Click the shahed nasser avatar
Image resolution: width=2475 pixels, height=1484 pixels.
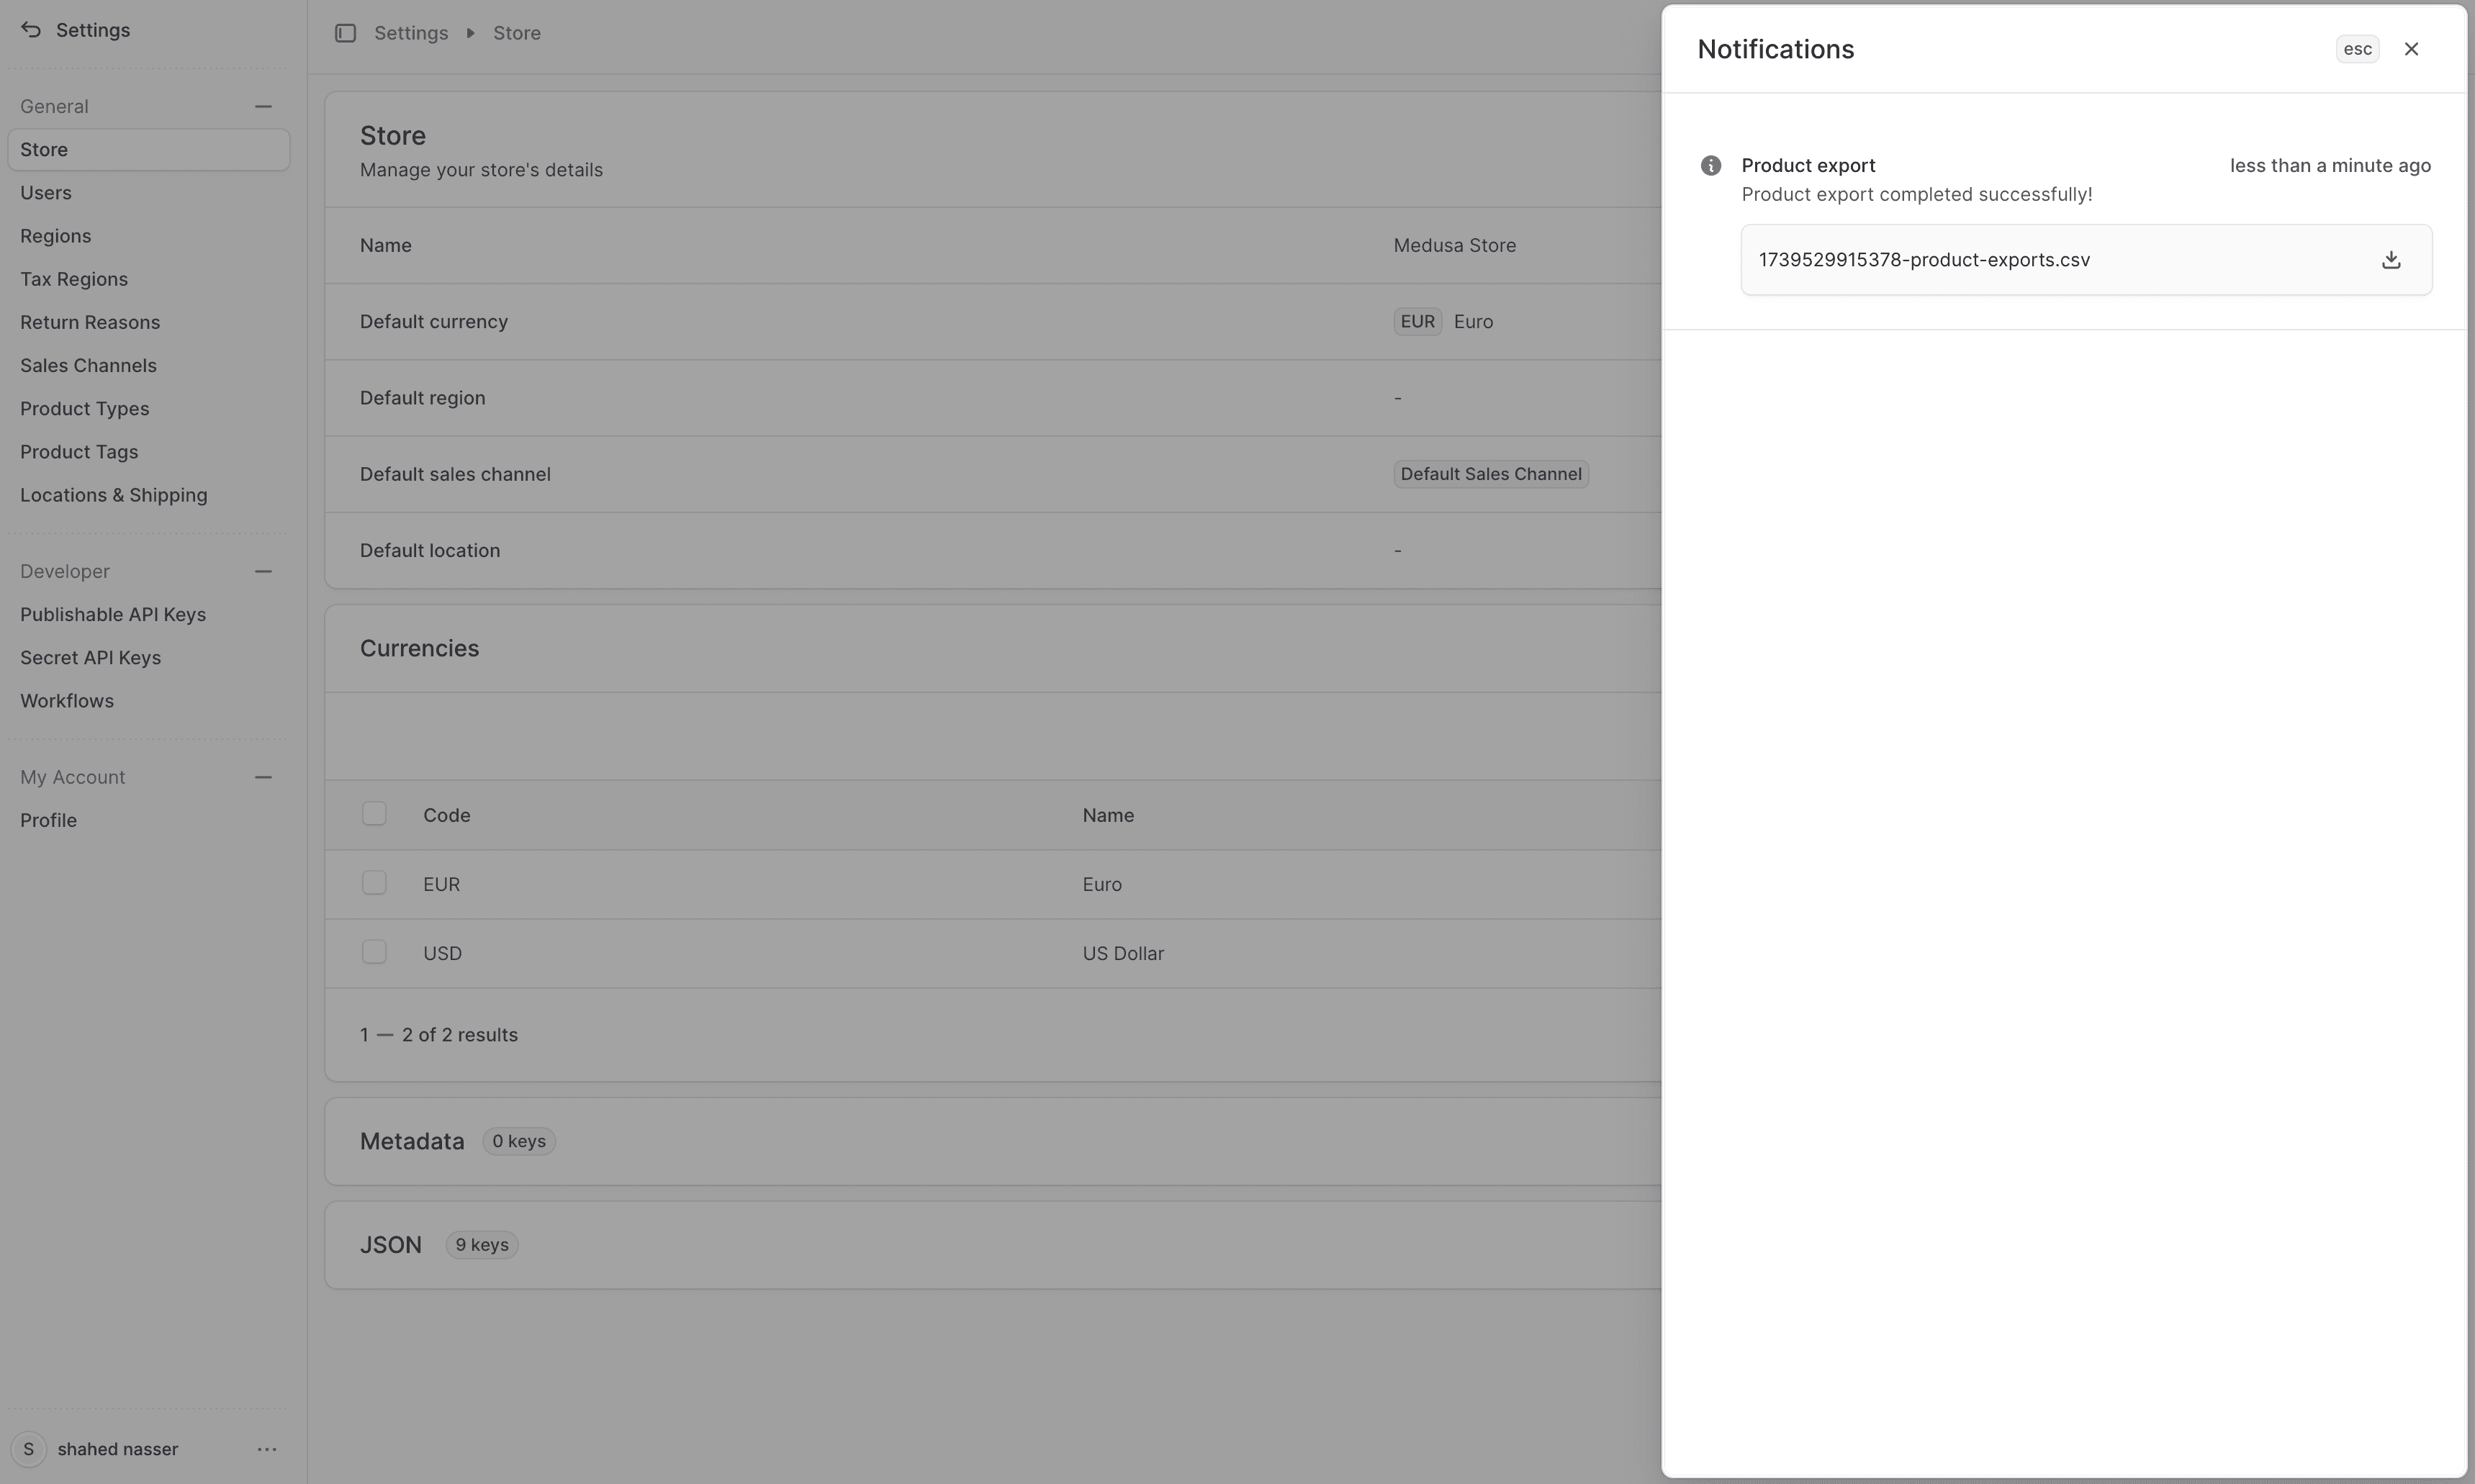coord(27,1449)
